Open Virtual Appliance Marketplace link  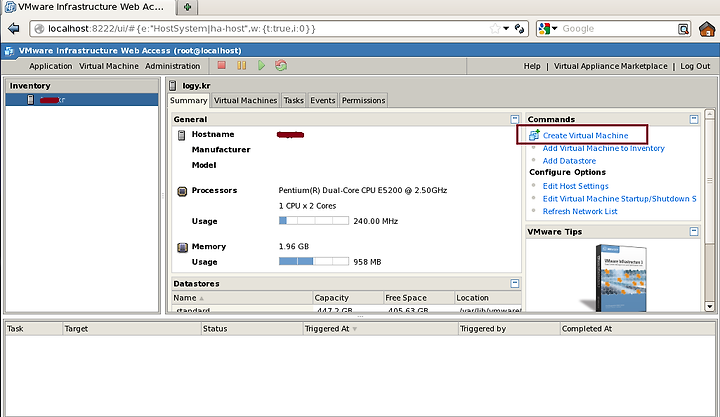(611, 66)
